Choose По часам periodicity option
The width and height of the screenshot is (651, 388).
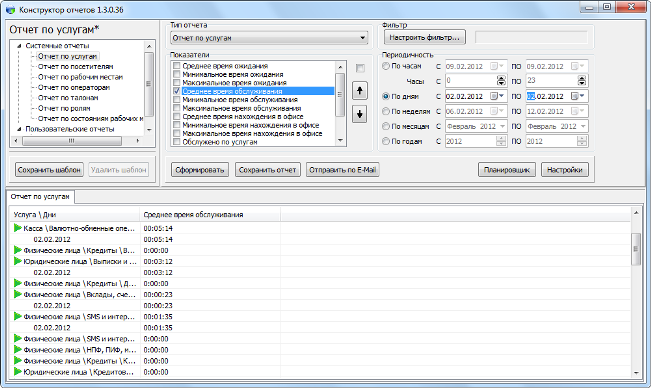click(386, 66)
